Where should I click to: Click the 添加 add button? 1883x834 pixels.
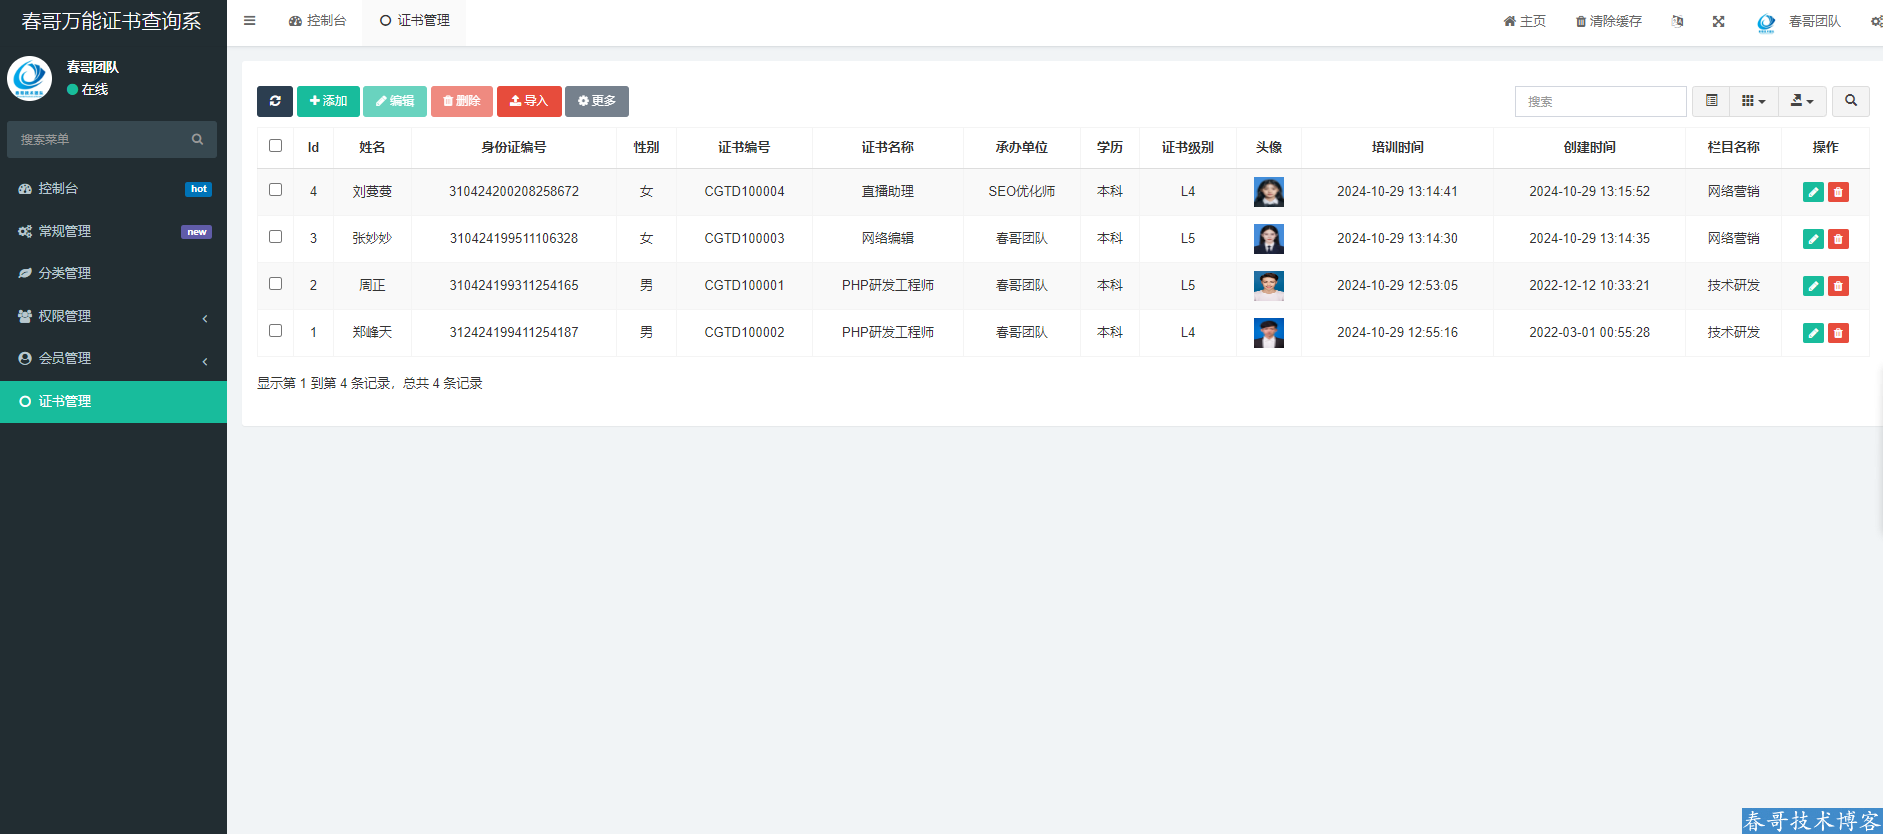tap(328, 101)
